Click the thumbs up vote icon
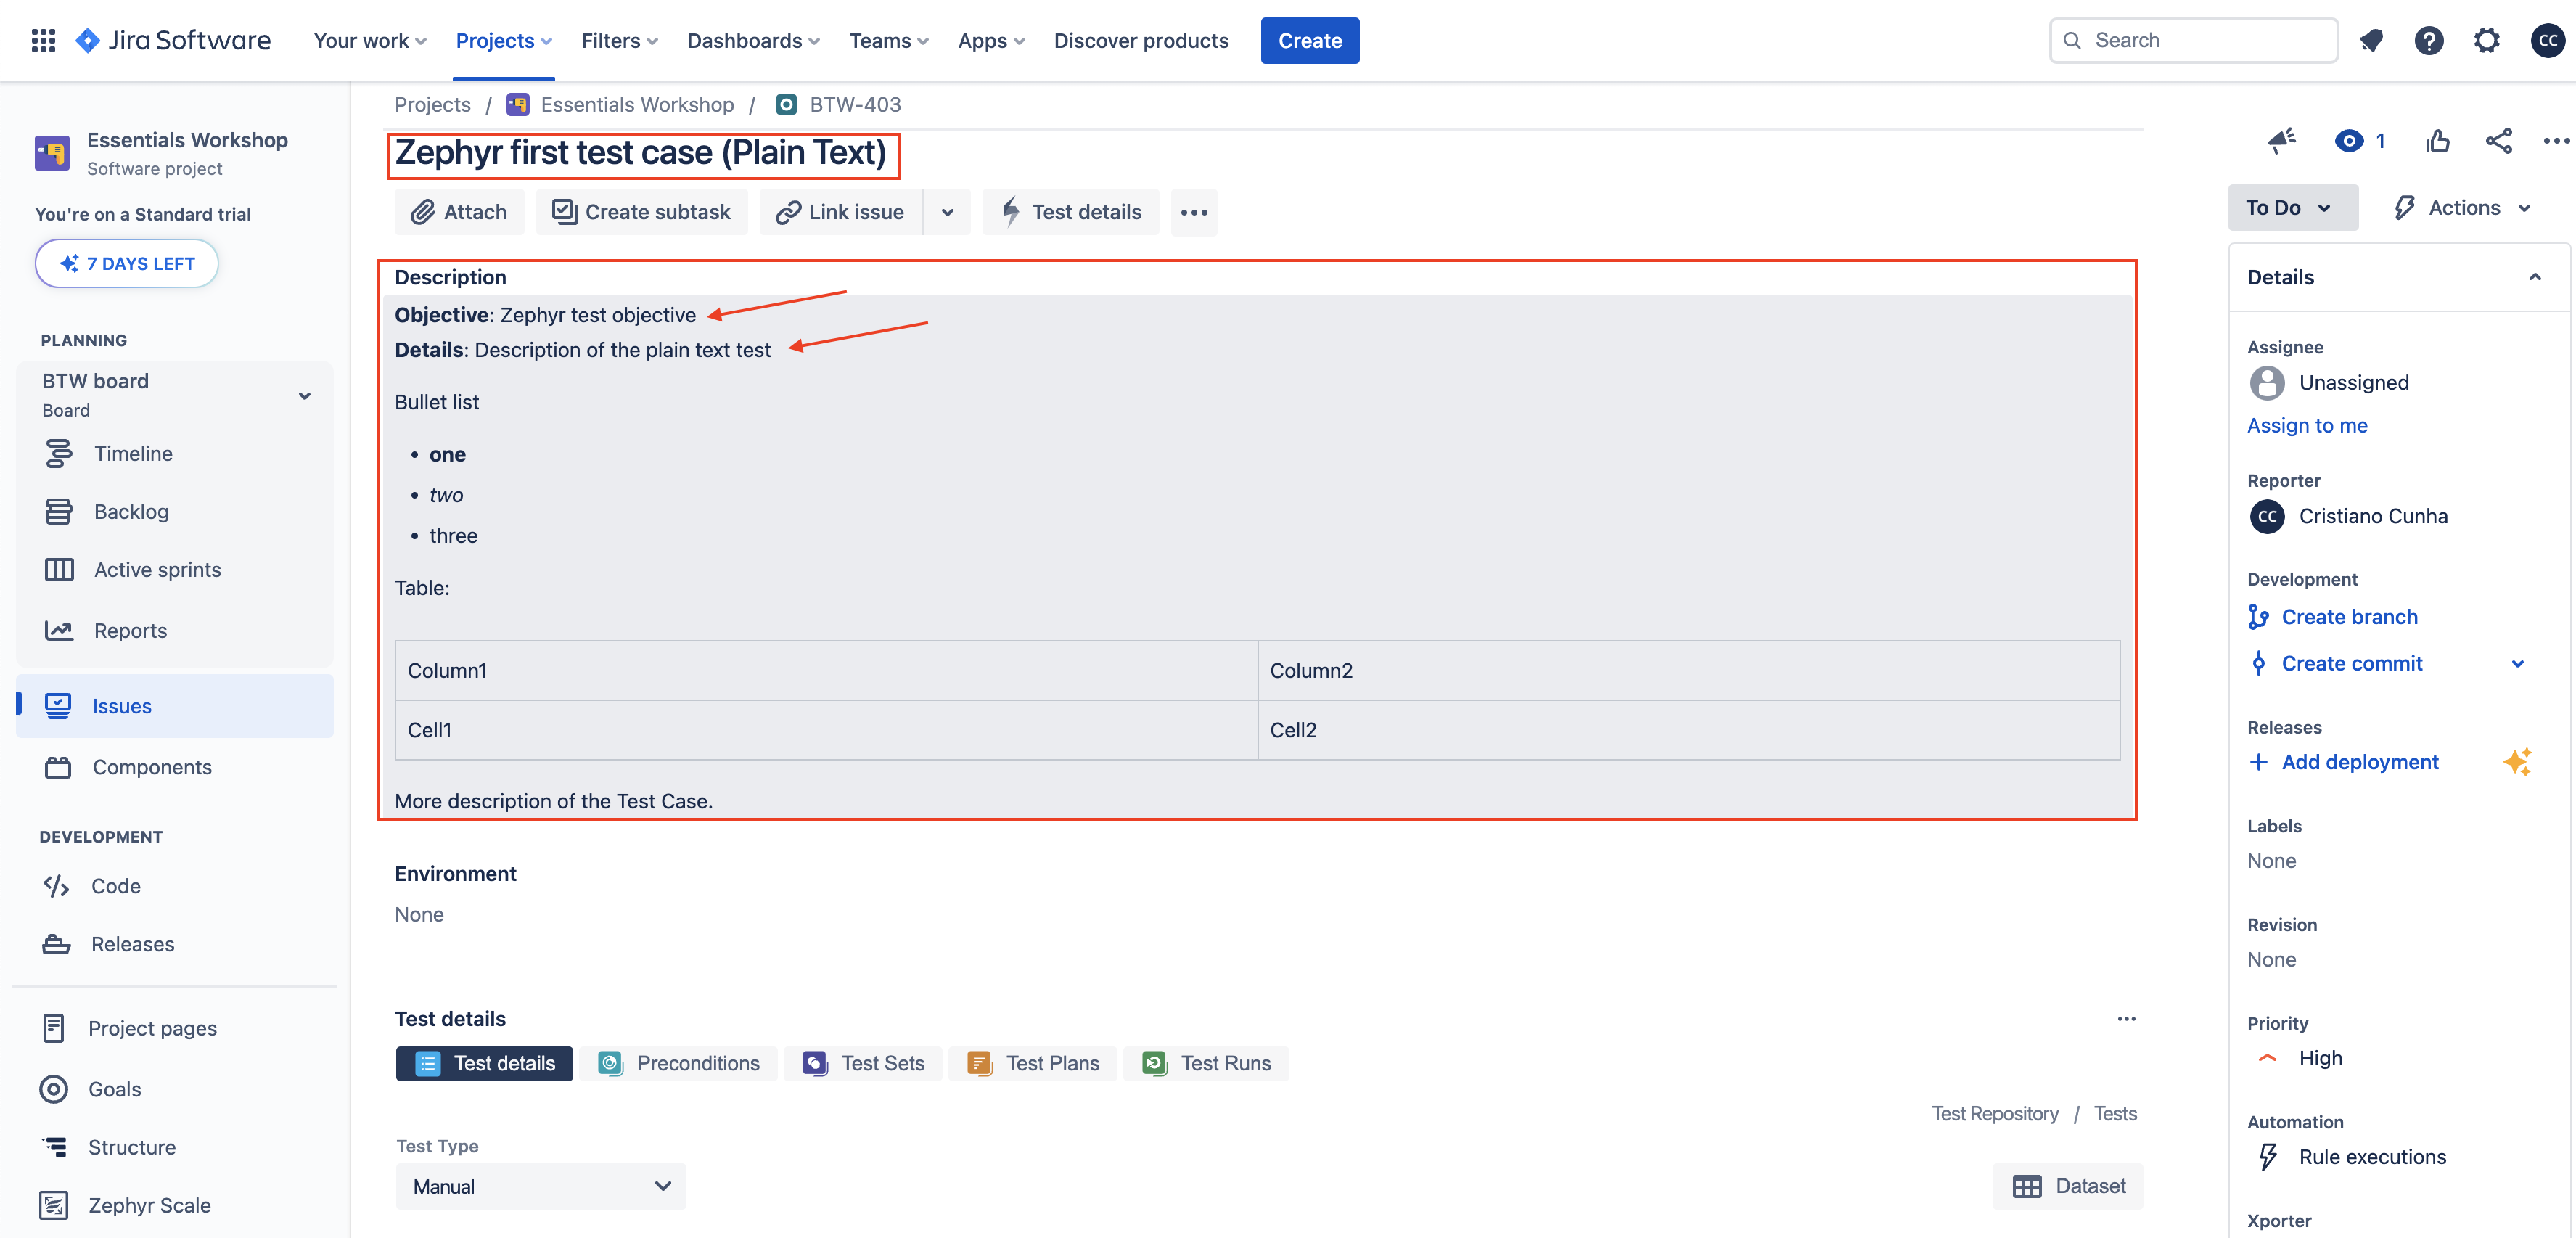 click(x=2437, y=141)
